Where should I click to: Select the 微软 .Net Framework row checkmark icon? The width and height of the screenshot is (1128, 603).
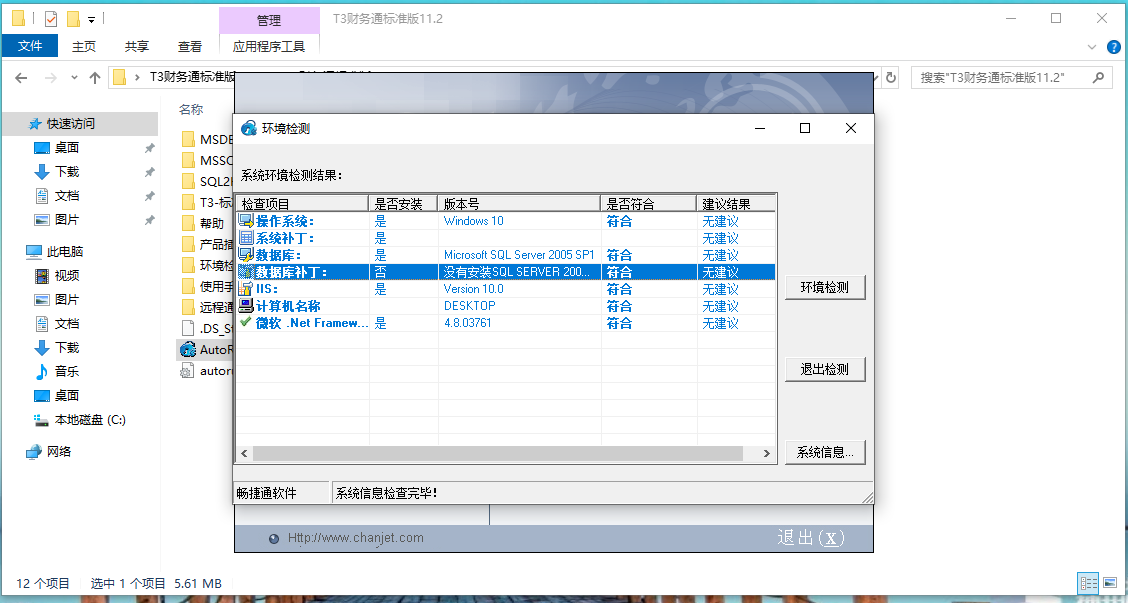(x=246, y=322)
